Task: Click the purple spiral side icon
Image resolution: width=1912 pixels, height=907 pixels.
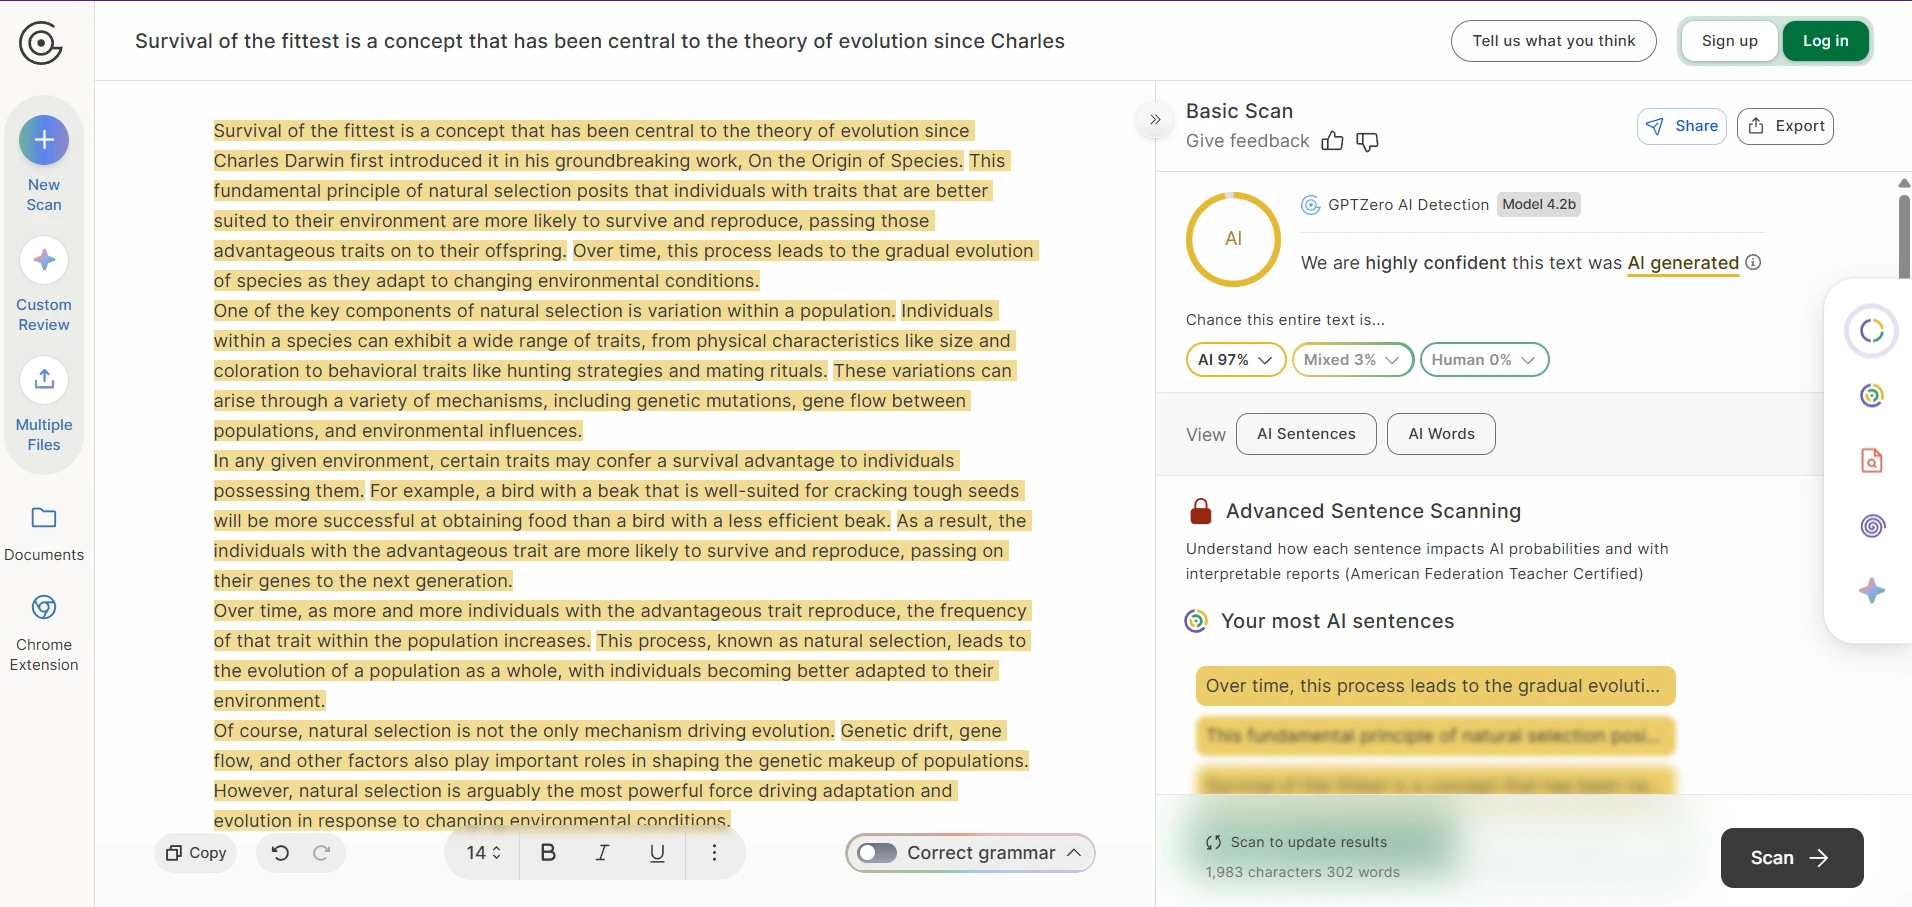Action: click(x=1872, y=525)
